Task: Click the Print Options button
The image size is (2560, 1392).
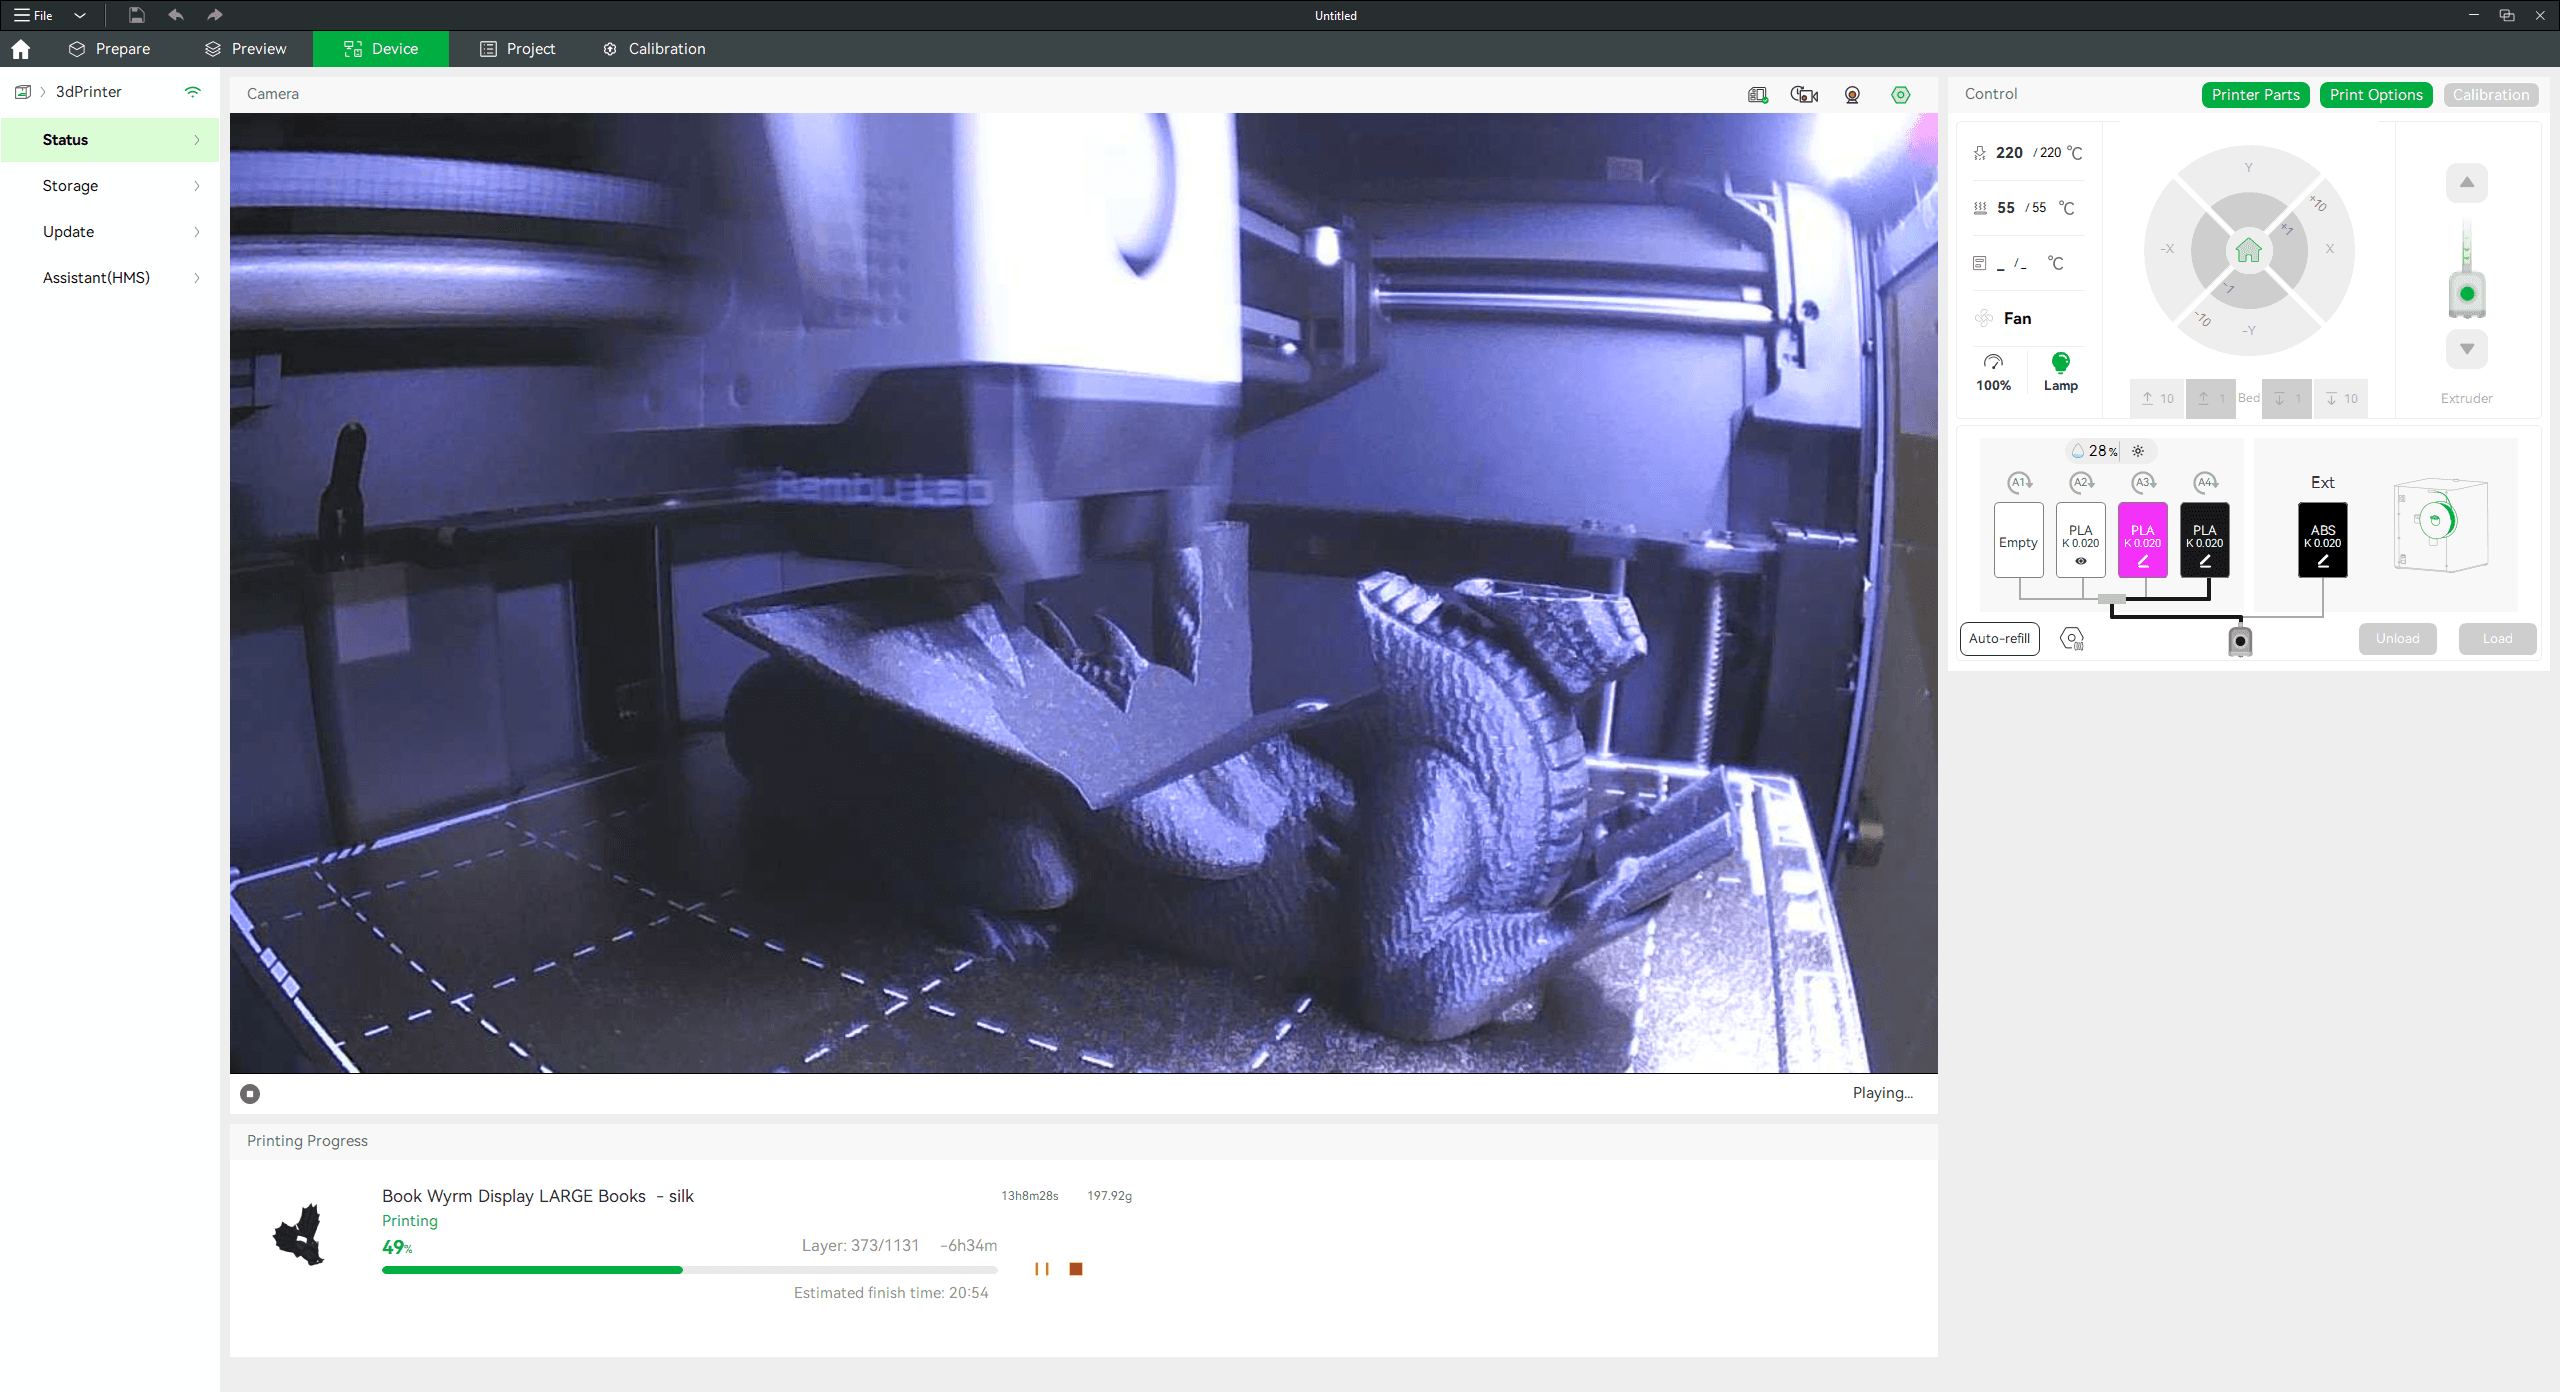Action: 2376,95
